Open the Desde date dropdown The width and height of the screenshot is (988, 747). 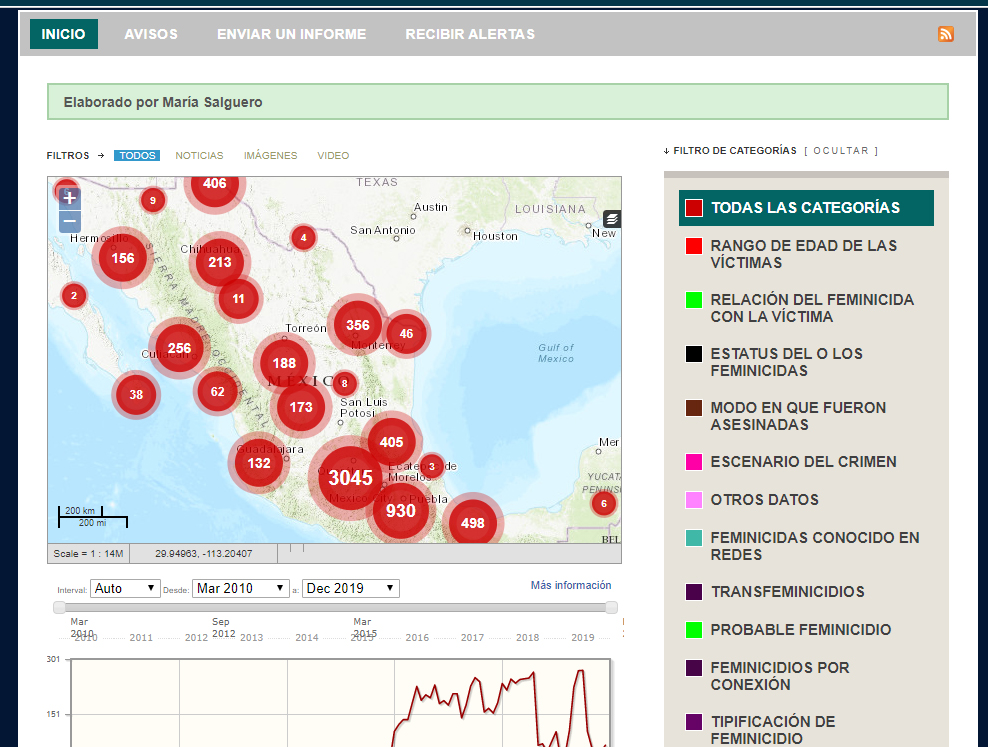241,588
